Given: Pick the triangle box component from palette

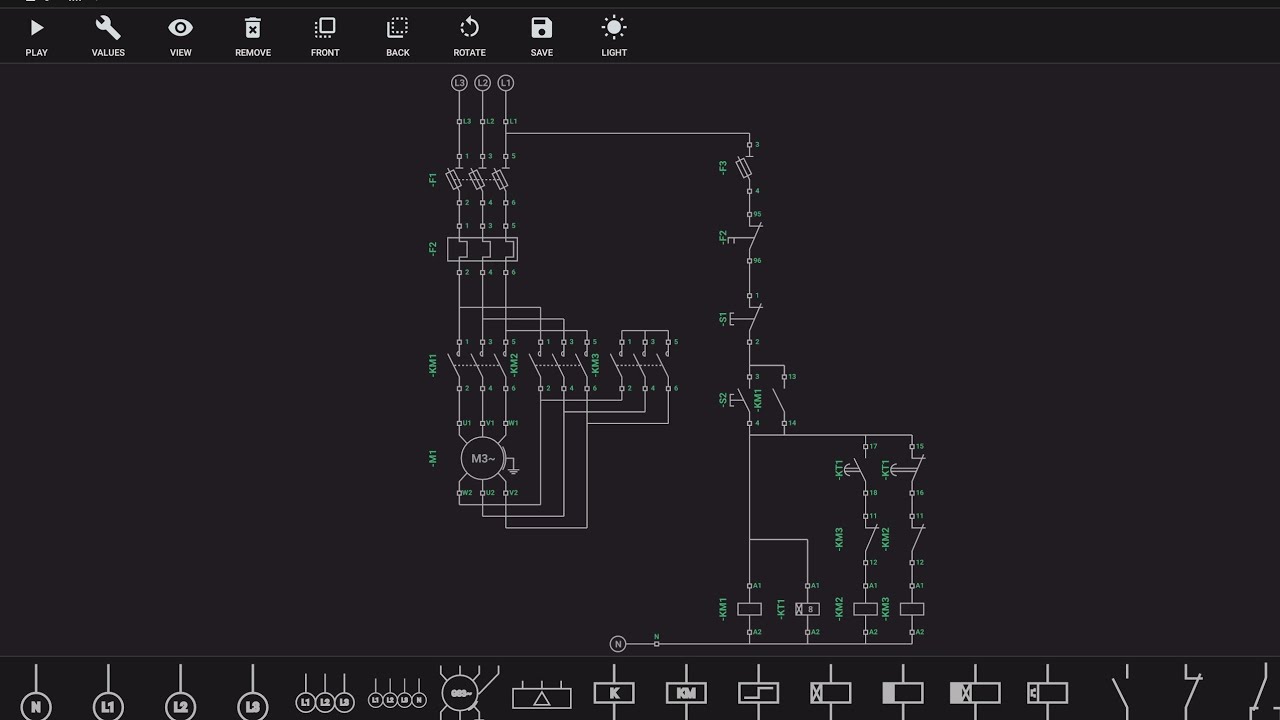Looking at the screenshot, I should tap(542, 695).
